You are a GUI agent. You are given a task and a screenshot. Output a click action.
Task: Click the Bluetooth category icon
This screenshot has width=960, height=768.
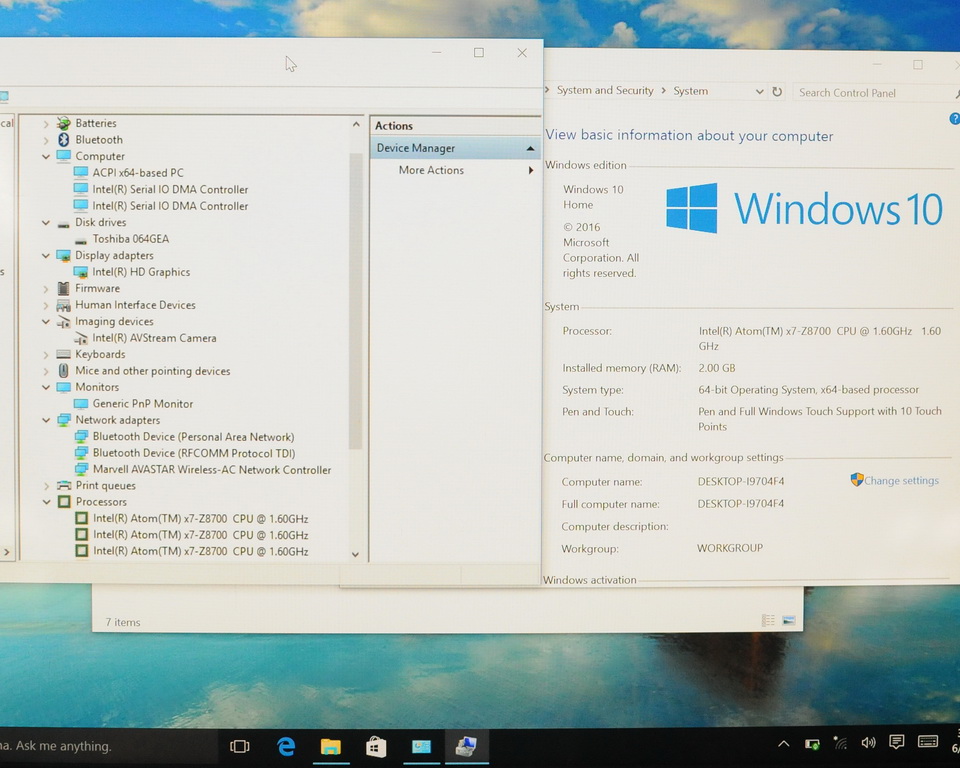click(64, 140)
